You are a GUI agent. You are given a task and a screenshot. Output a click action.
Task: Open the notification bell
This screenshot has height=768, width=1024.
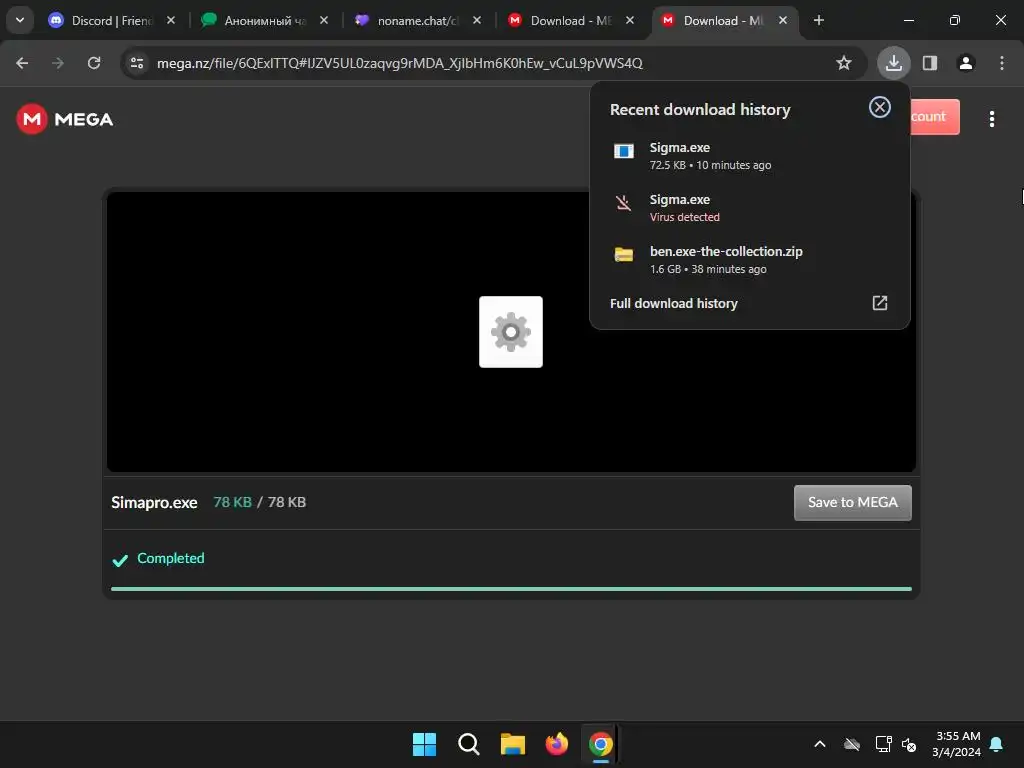click(996, 744)
